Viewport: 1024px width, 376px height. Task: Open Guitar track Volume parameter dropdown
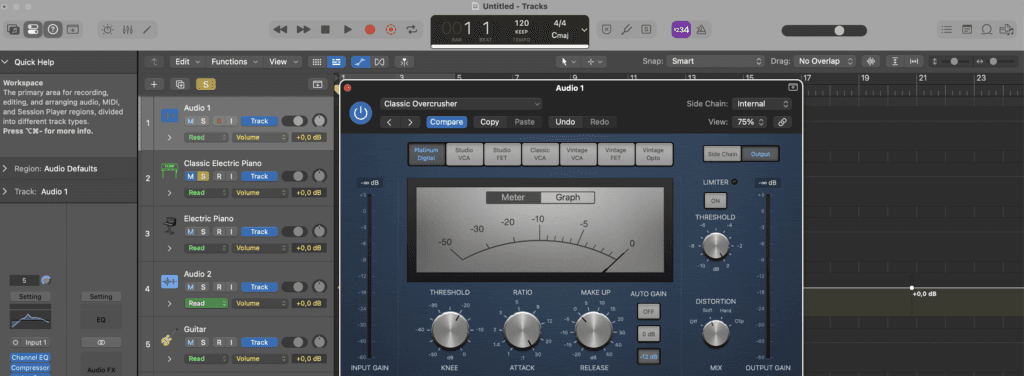(x=261, y=359)
